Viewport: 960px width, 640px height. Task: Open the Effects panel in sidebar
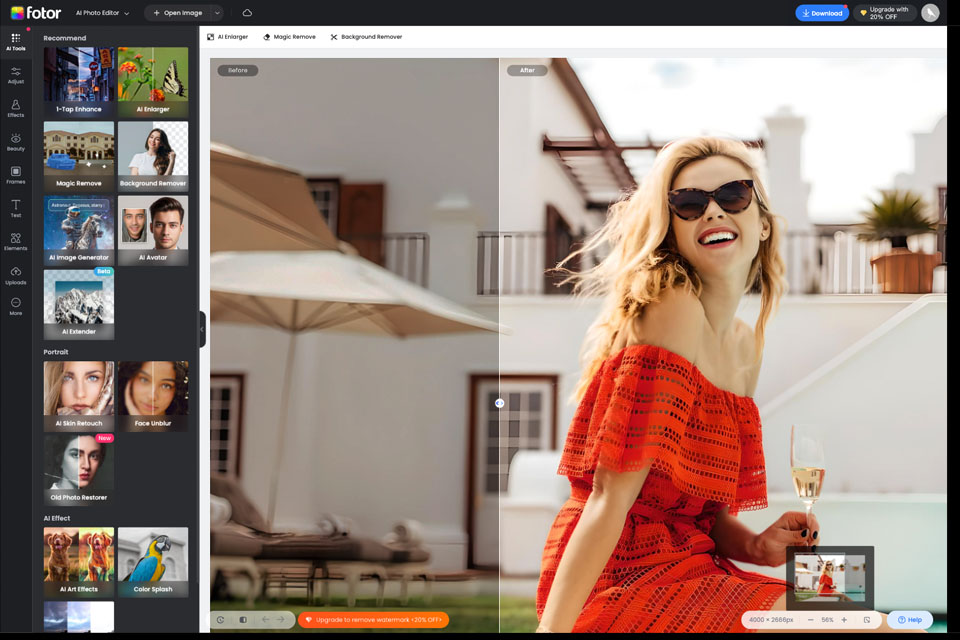tap(16, 109)
